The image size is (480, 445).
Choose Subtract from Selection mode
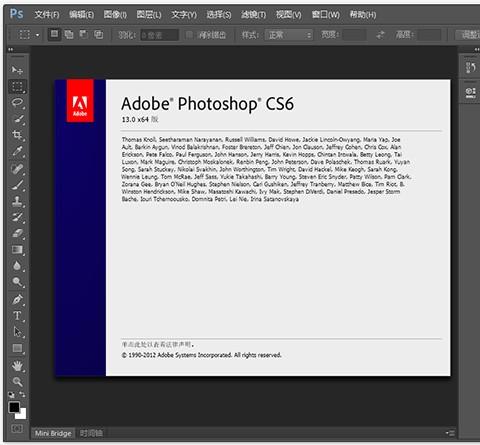coord(84,34)
